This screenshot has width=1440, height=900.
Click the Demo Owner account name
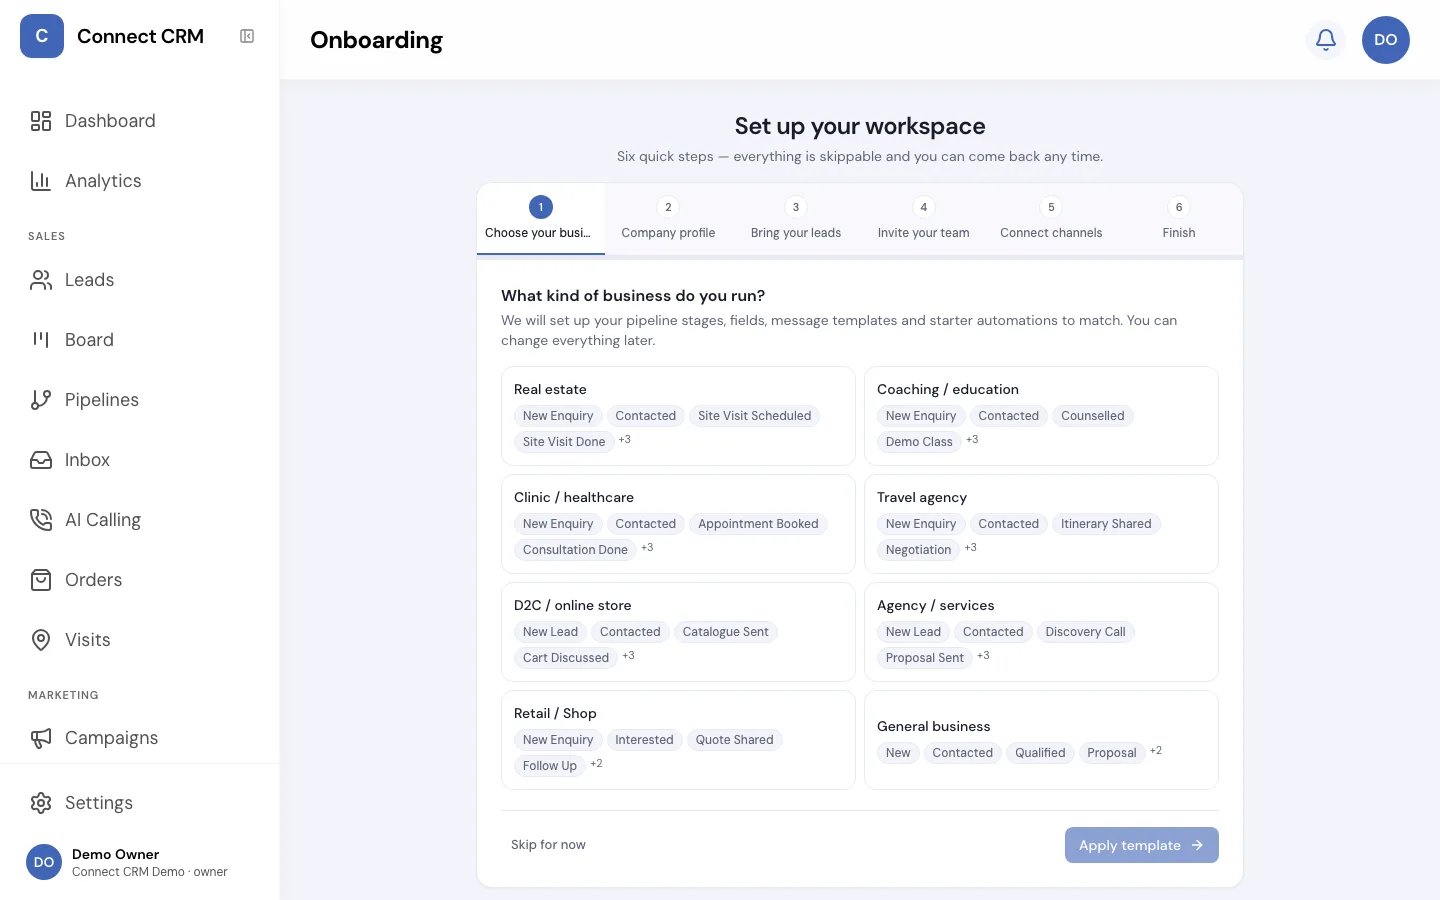tap(116, 854)
